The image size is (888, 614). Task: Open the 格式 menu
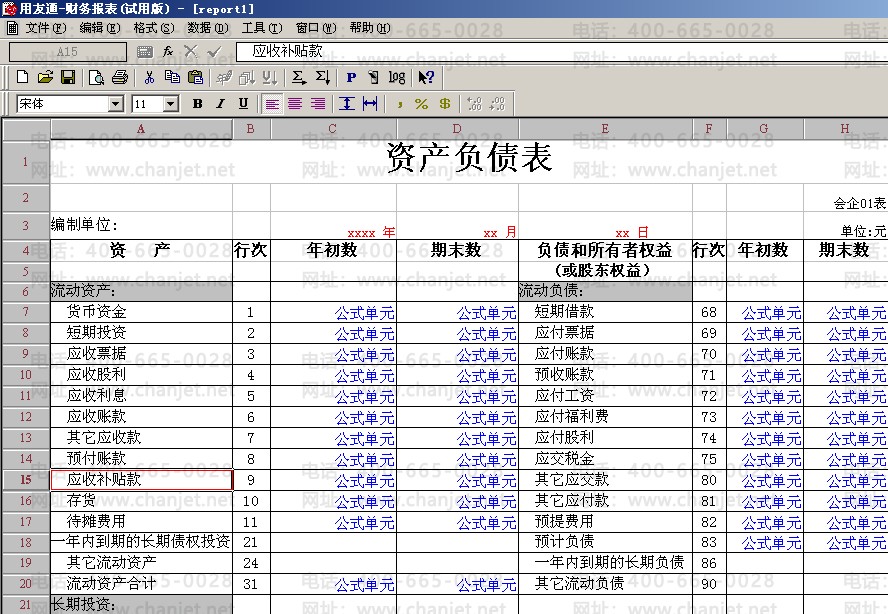pos(152,27)
